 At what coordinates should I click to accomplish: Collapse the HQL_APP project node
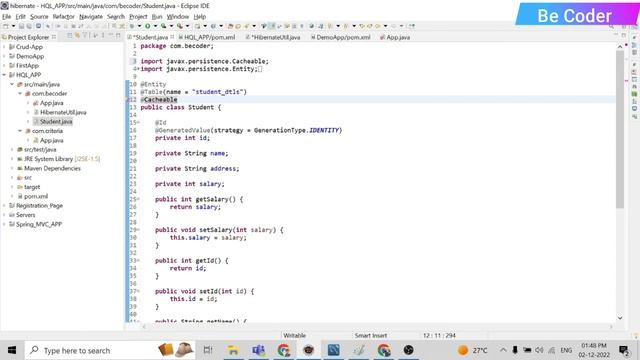(4, 75)
